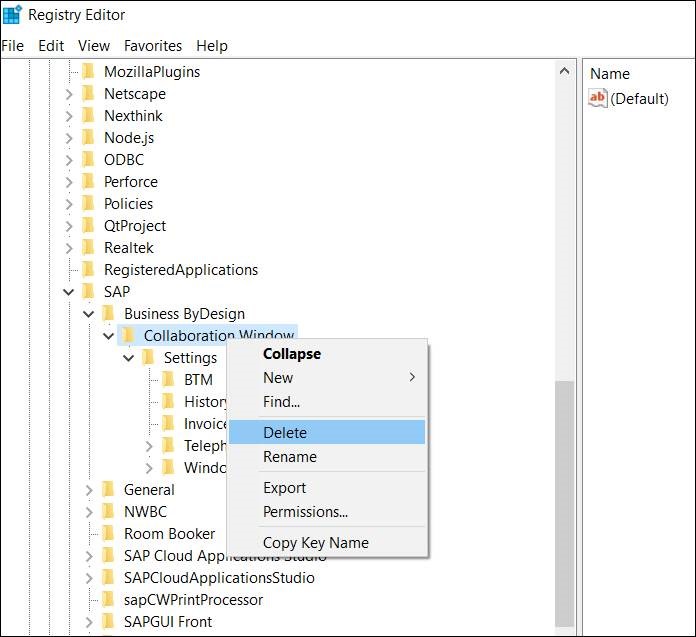
Task: Click the BTM folder icon
Action: point(169,380)
